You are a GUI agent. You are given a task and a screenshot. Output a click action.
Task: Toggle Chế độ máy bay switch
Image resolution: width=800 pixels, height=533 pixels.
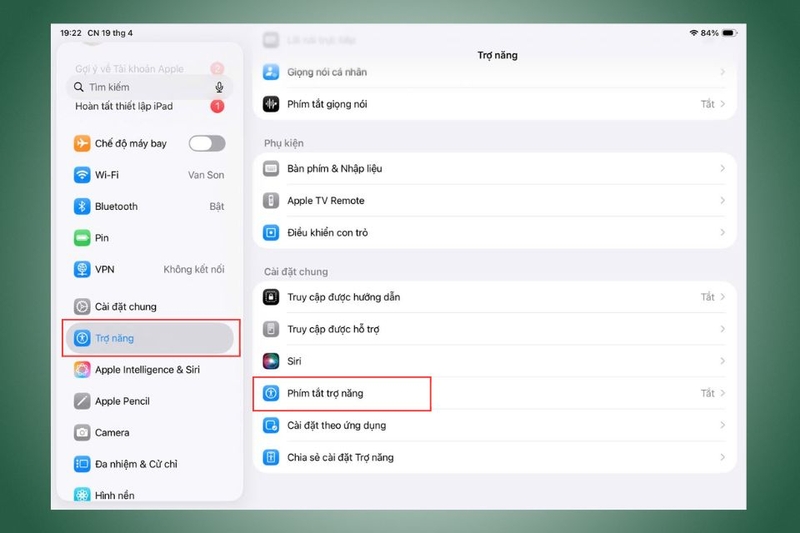[x=207, y=143]
